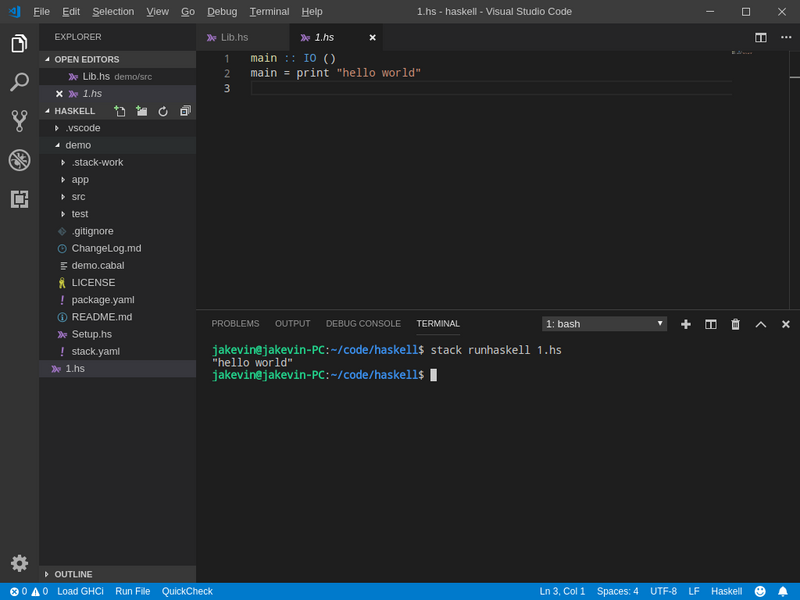Collapse all folders in explorer
Screen dimensions: 800x600
point(185,111)
